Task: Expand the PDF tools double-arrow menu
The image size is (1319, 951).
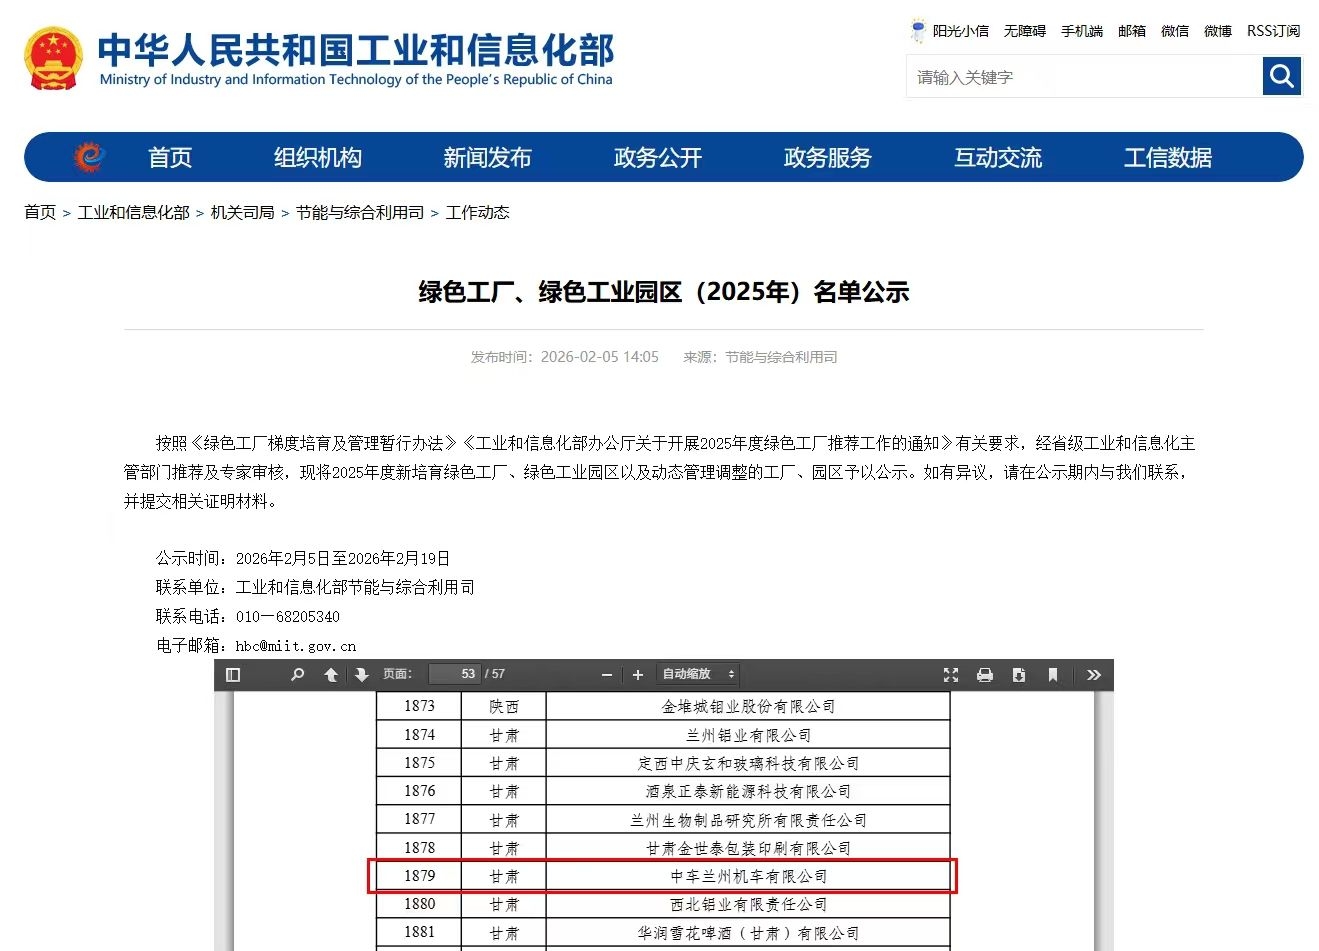Action: [x=1094, y=675]
